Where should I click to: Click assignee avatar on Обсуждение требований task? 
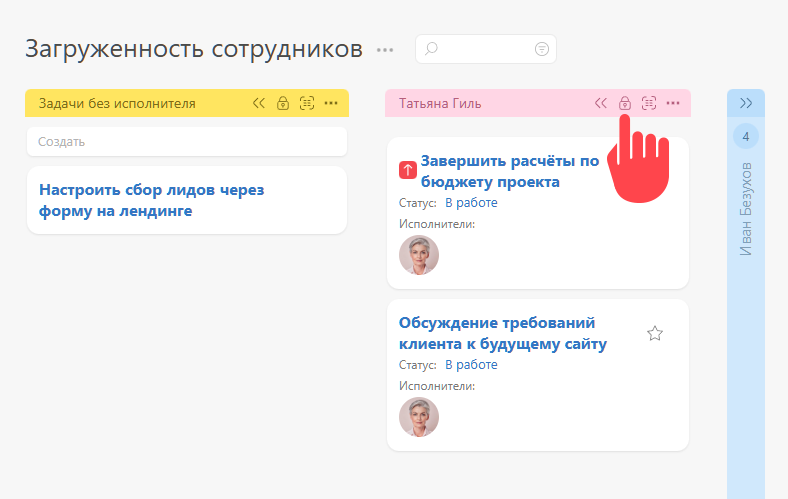click(419, 417)
